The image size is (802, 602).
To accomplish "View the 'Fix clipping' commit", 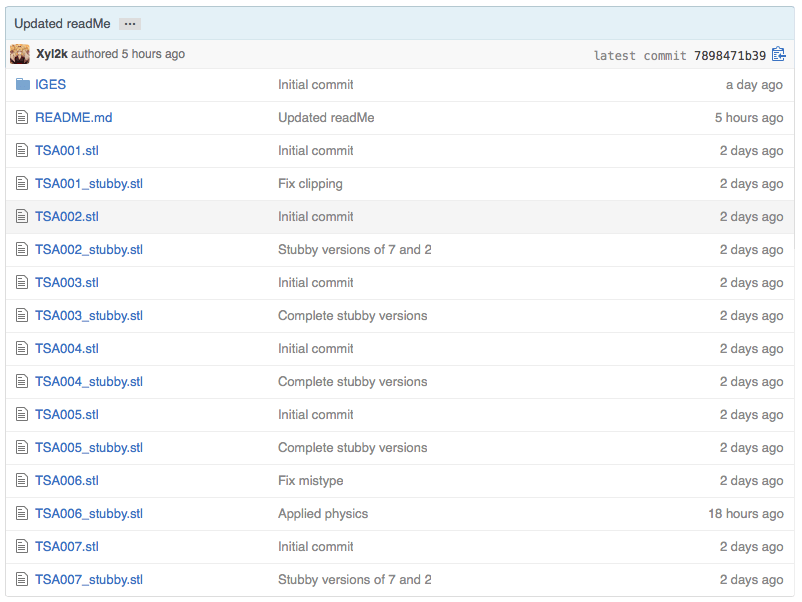I will coord(310,184).
